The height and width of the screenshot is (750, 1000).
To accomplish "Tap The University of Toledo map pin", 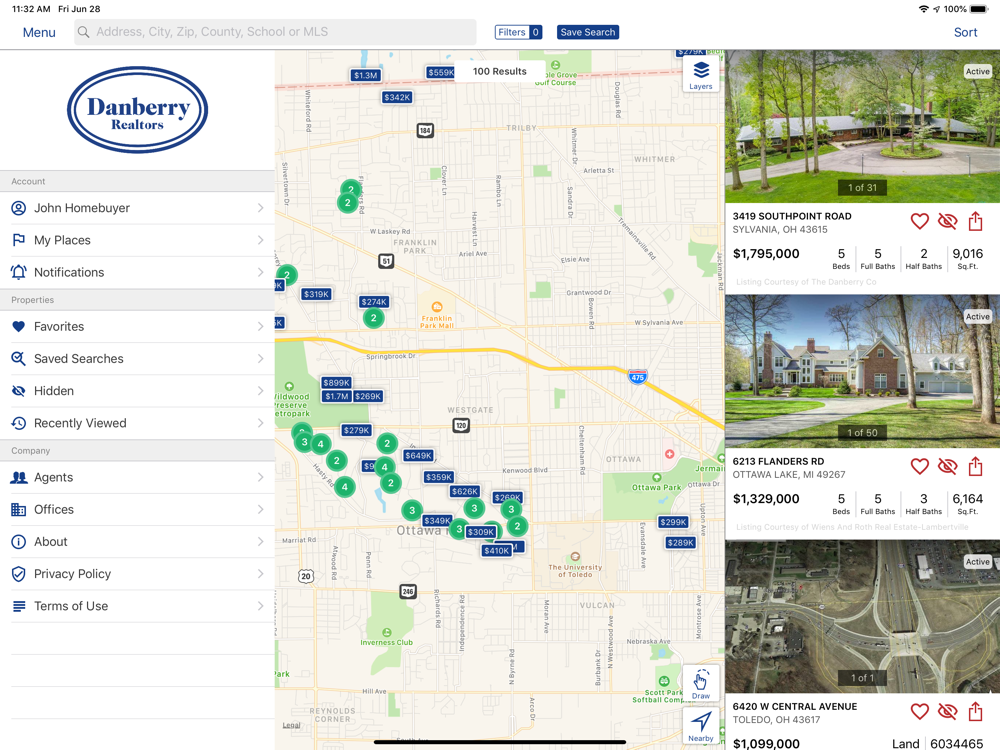I will point(575,557).
